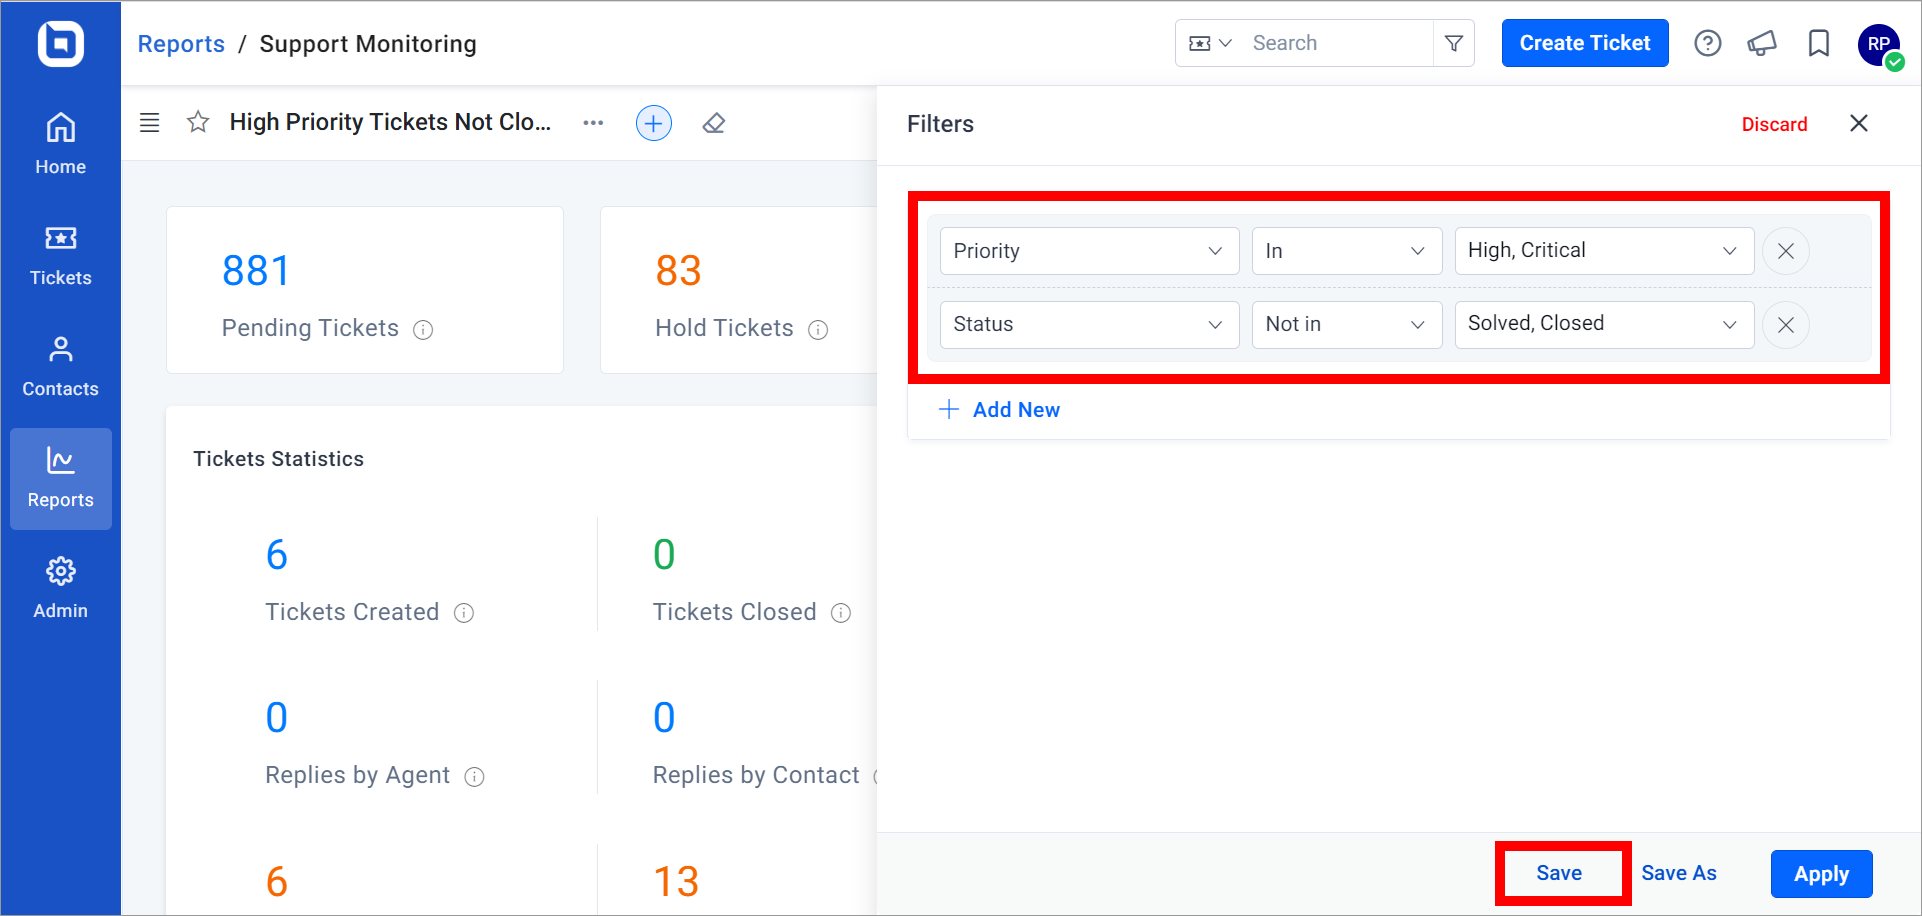1922x916 pixels.
Task: Open the Home section in sidebar
Action: click(x=60, y=144)
